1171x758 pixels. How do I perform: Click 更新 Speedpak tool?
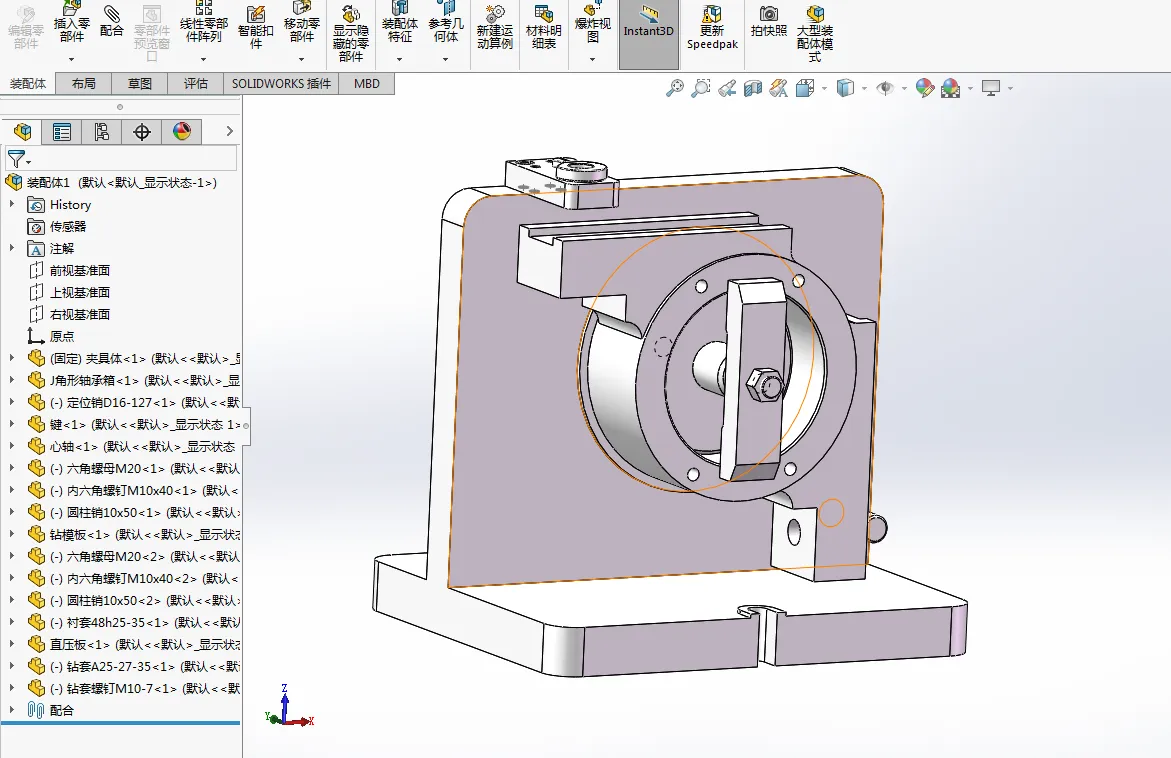pyautogui.click(x=712, y=27)
